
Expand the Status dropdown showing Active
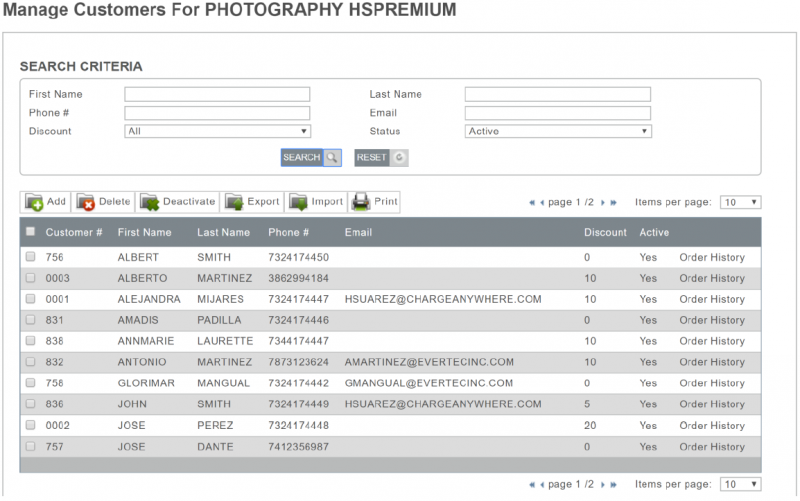pyautogui.click(x=558, y=131)
